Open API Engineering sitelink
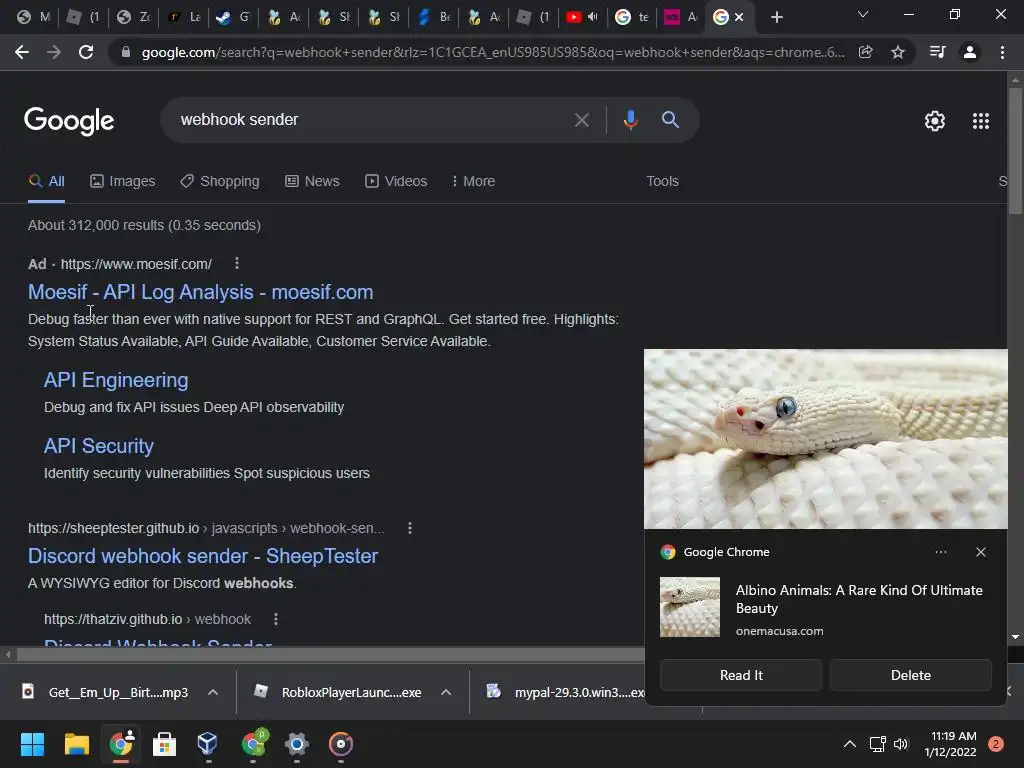The image size is (1024, 768). 116,380
